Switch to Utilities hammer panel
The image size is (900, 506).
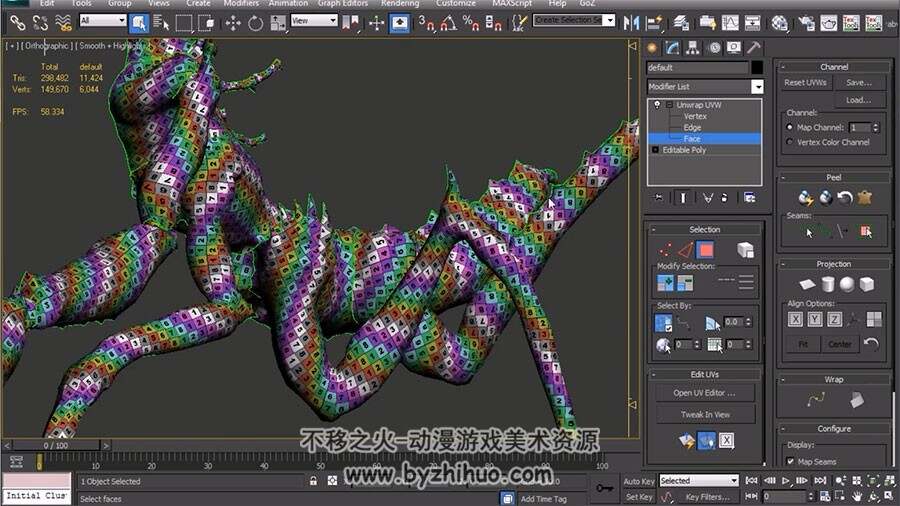tap(754, 48)
